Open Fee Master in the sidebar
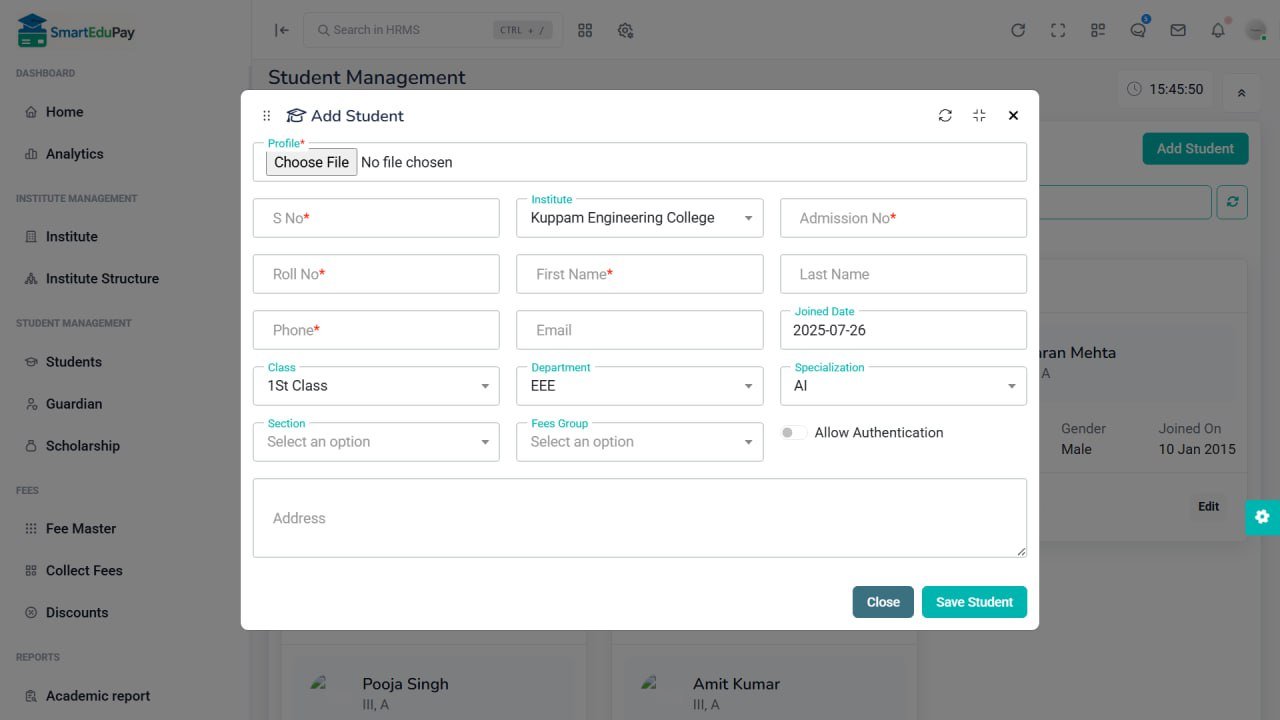 click(81, 528)
